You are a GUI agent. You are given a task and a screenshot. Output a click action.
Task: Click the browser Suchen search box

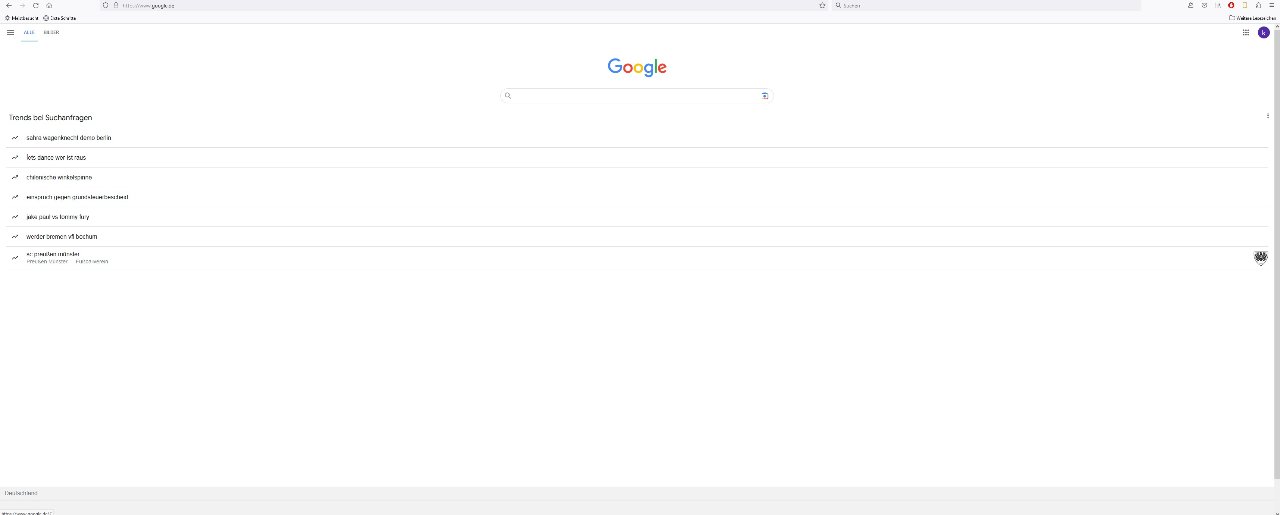tap(987, 5)
